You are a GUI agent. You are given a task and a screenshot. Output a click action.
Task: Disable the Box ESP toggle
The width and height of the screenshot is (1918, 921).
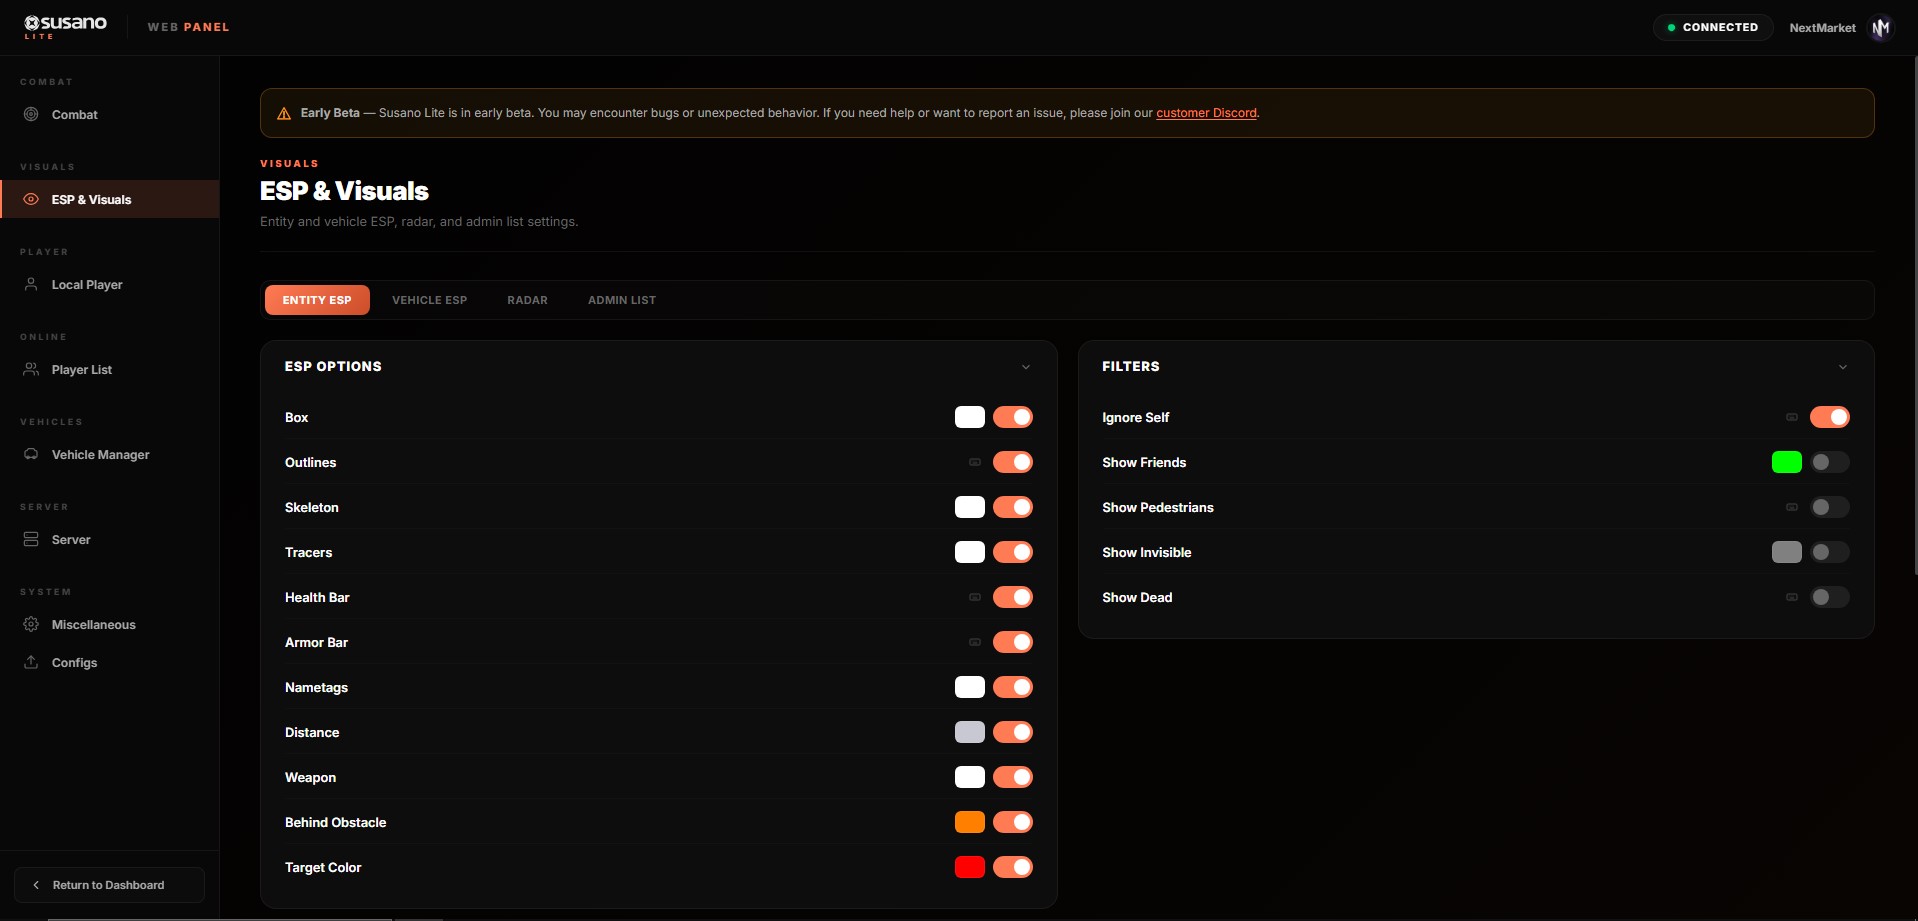coord(1013,417)
